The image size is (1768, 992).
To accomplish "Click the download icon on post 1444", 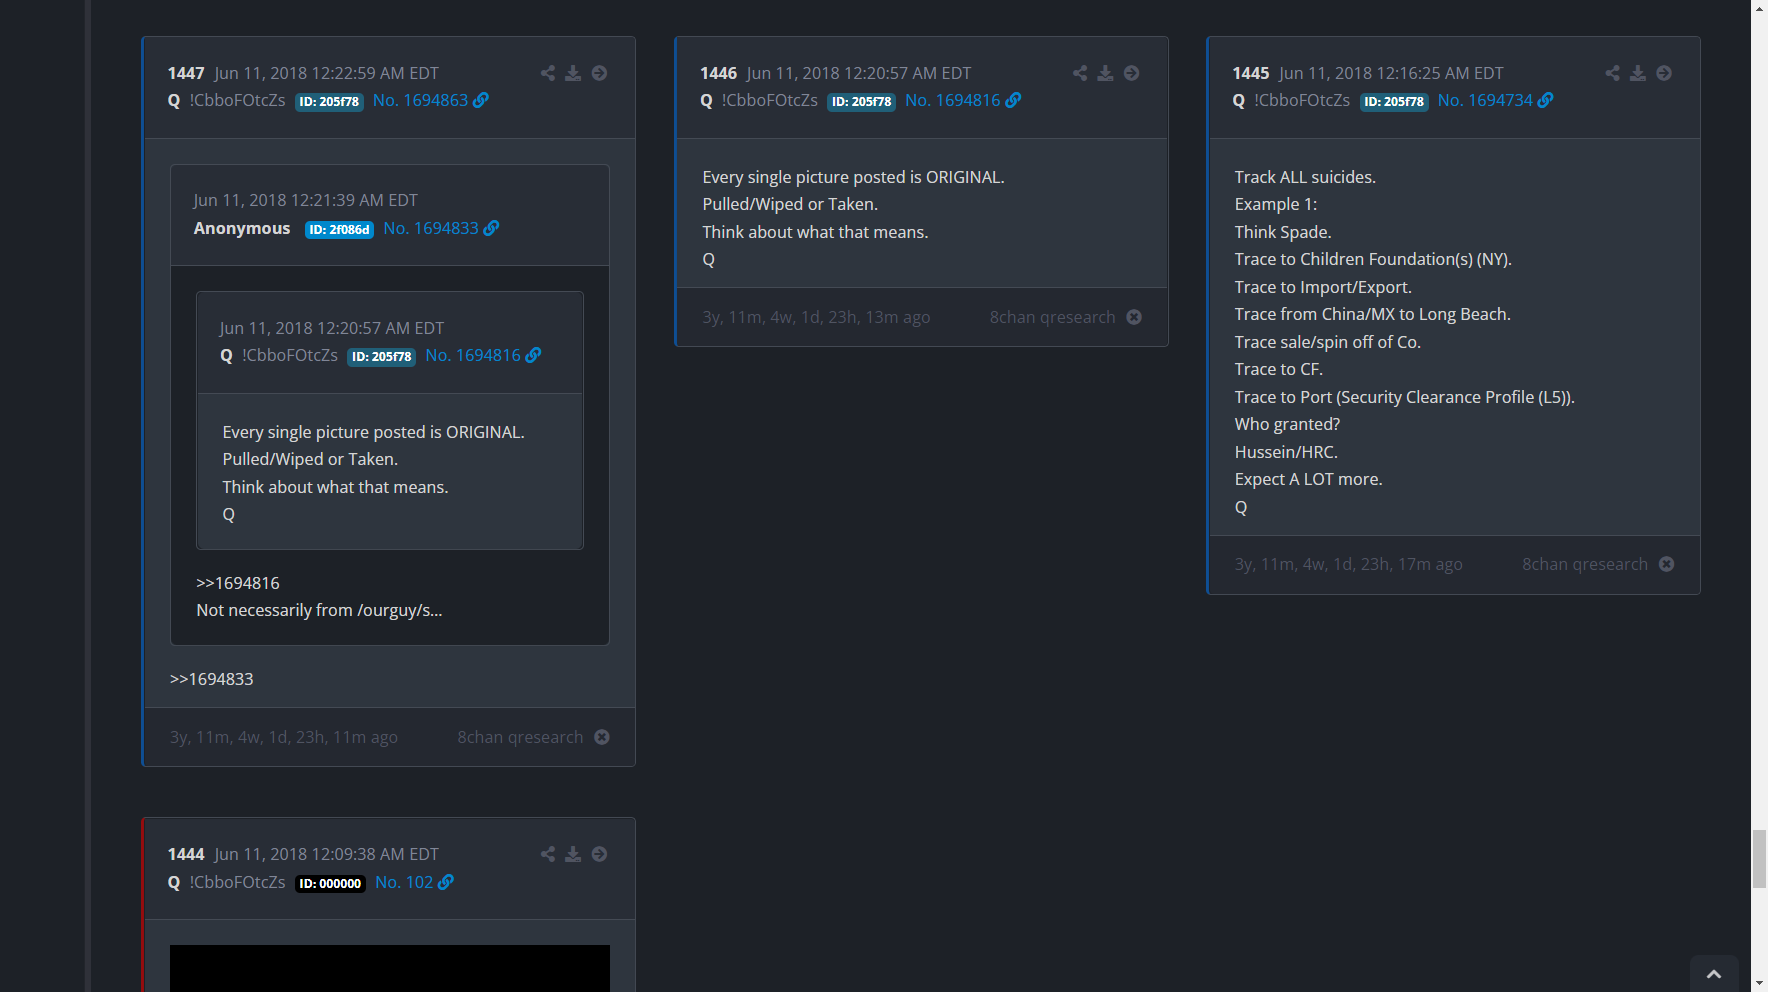I will (x=573, y=854).
